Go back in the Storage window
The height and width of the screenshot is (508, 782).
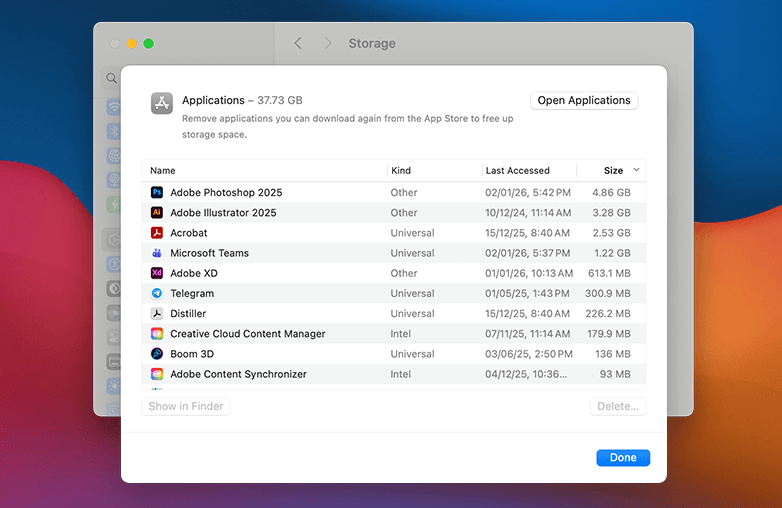pos(298,43)
